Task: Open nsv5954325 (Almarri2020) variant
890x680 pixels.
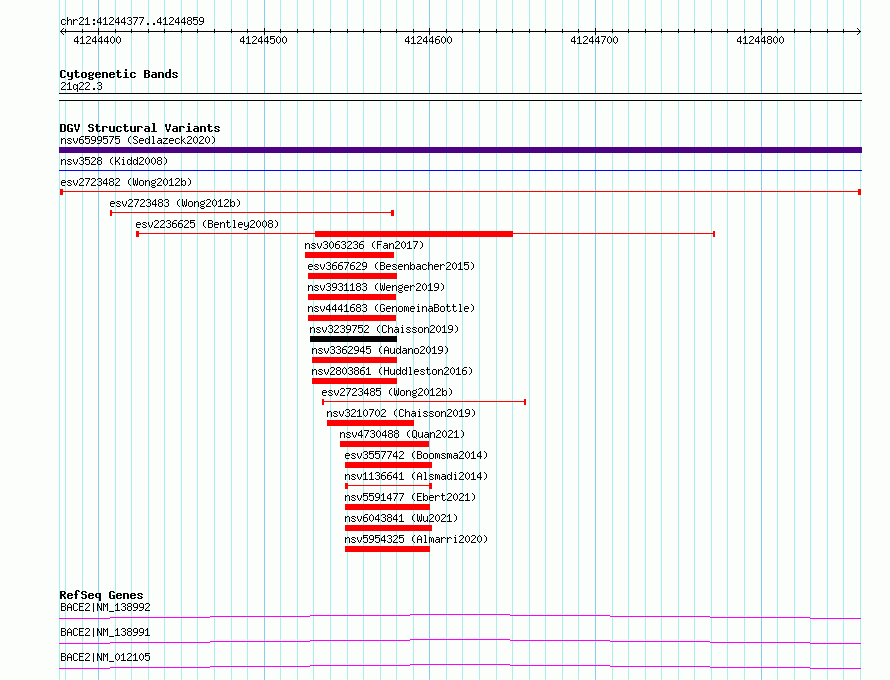Action: click(416, 539)
